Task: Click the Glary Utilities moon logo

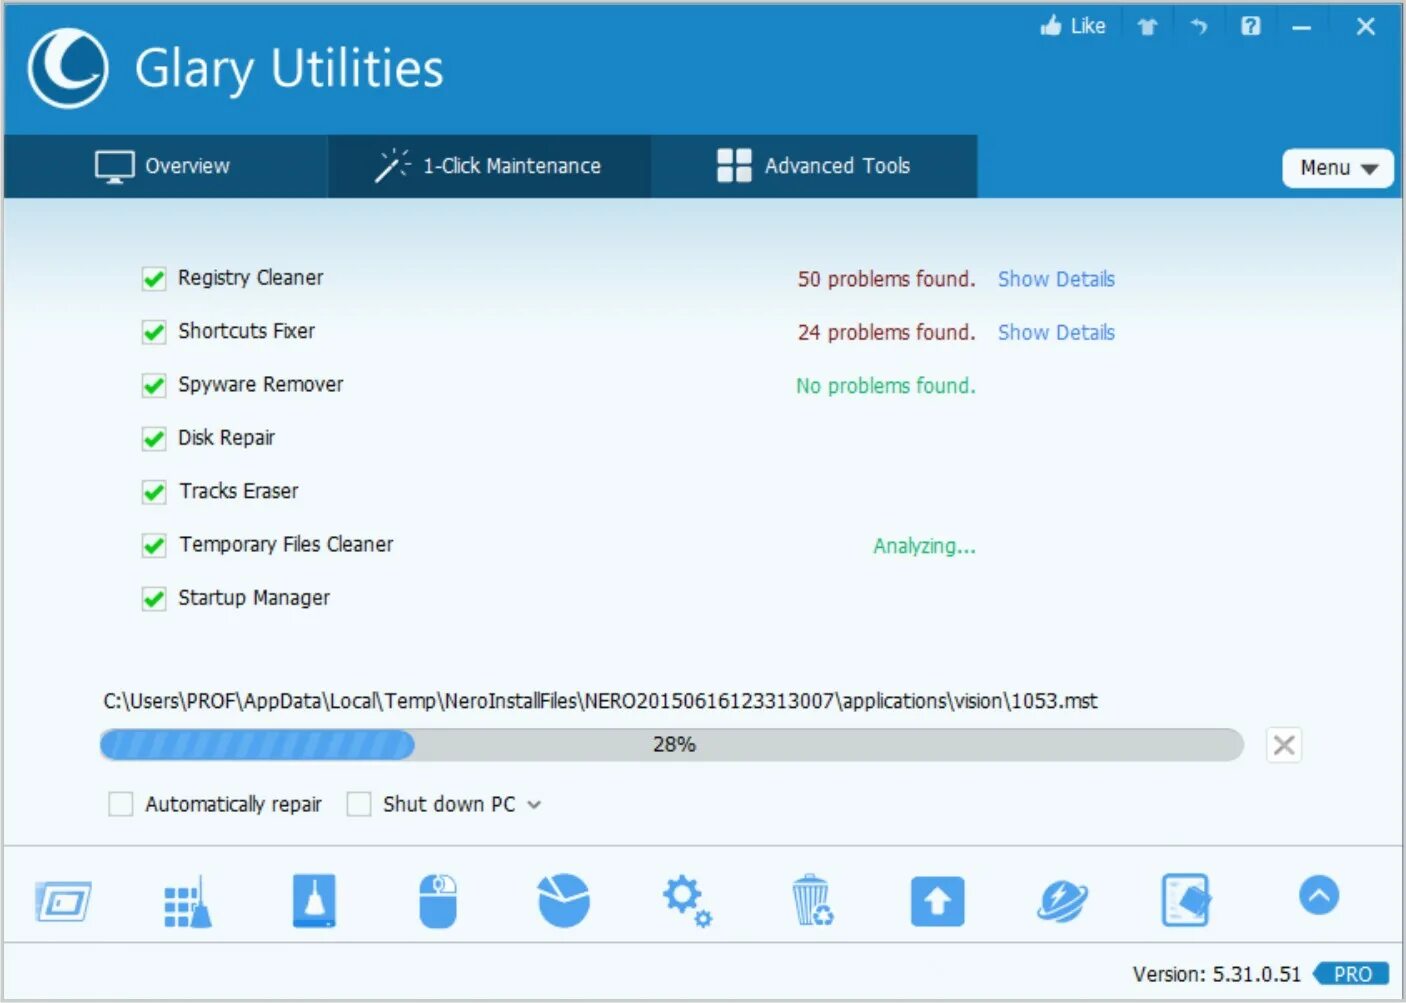Action: [x=67, y=67]
